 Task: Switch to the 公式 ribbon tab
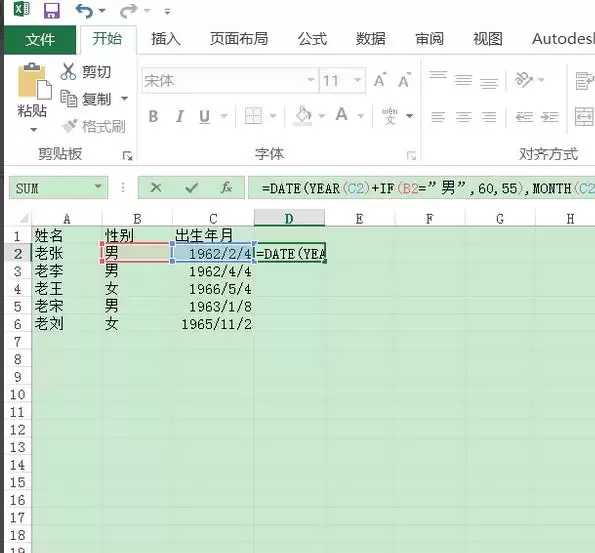pyautogui.click(x=312, y=39)
